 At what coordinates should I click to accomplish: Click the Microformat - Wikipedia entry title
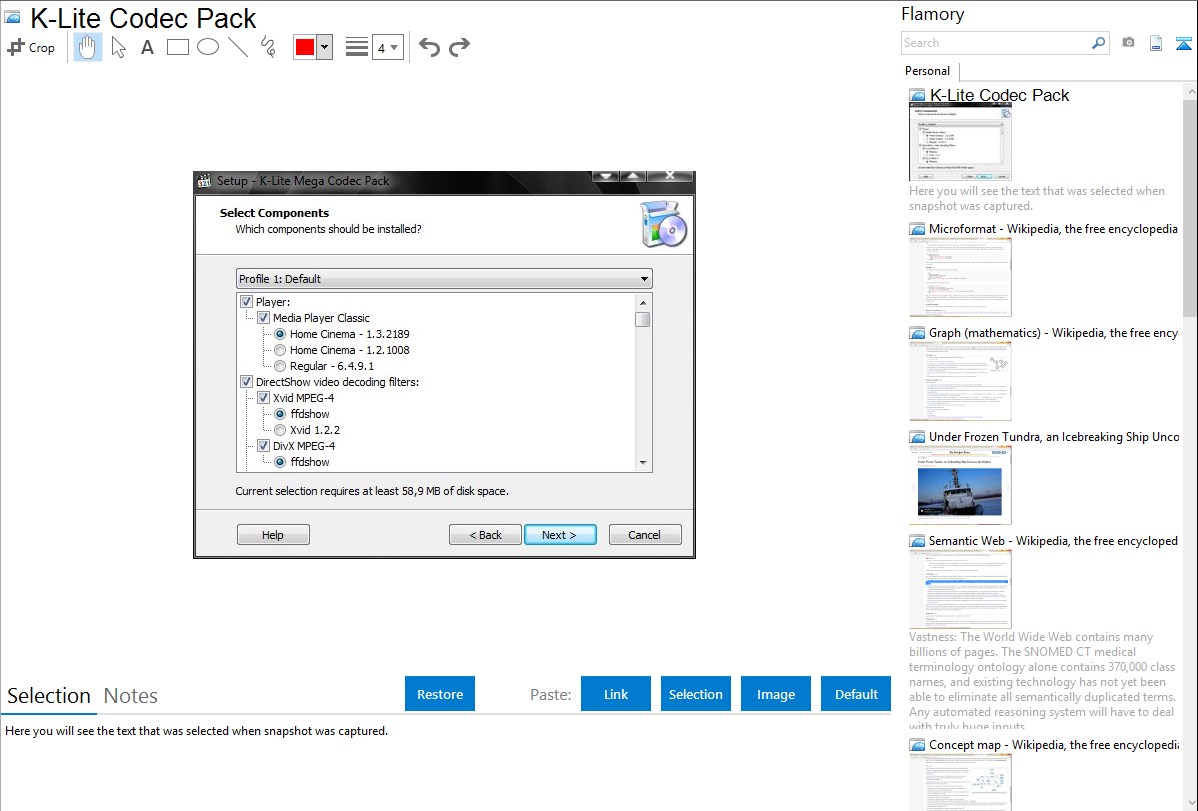click(1053, 229)
